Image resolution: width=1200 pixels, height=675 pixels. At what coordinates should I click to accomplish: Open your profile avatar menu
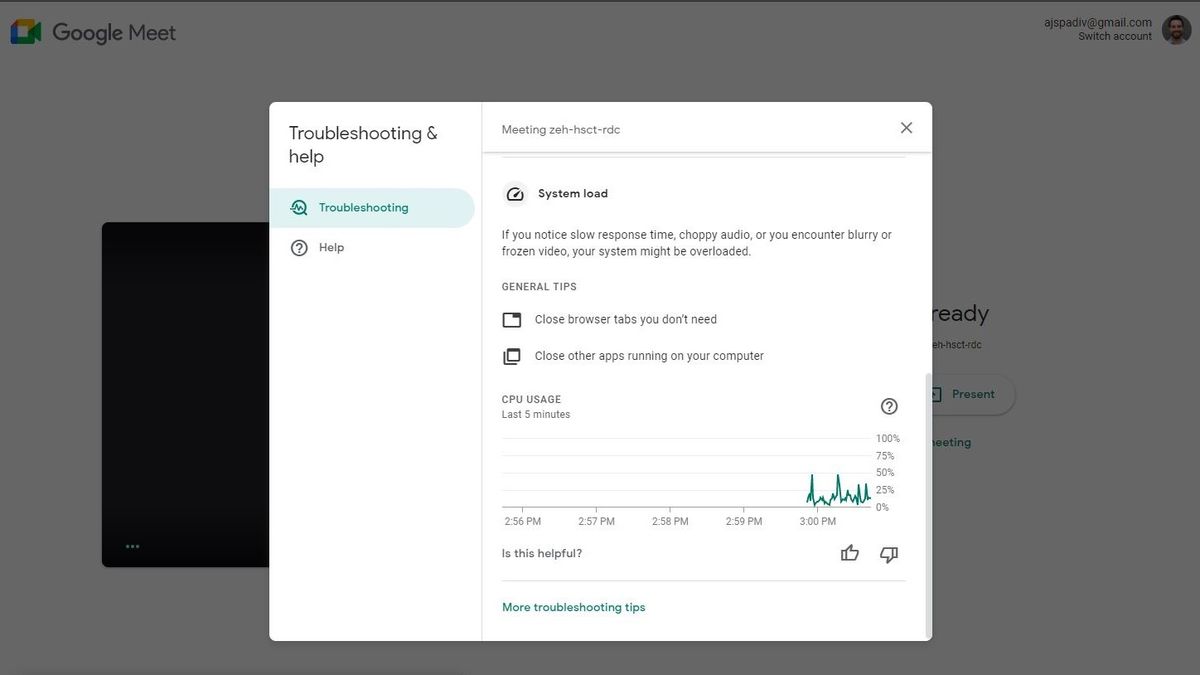click(1176, 29)
